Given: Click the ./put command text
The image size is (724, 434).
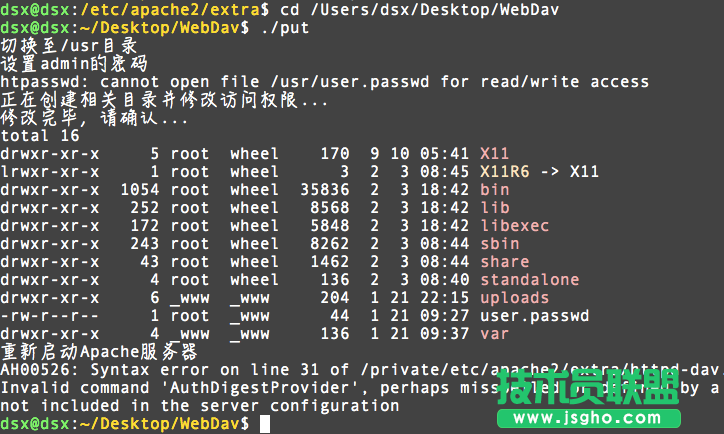Looking at the screenshot, I should pyautogui.click(x=284, y=28).
